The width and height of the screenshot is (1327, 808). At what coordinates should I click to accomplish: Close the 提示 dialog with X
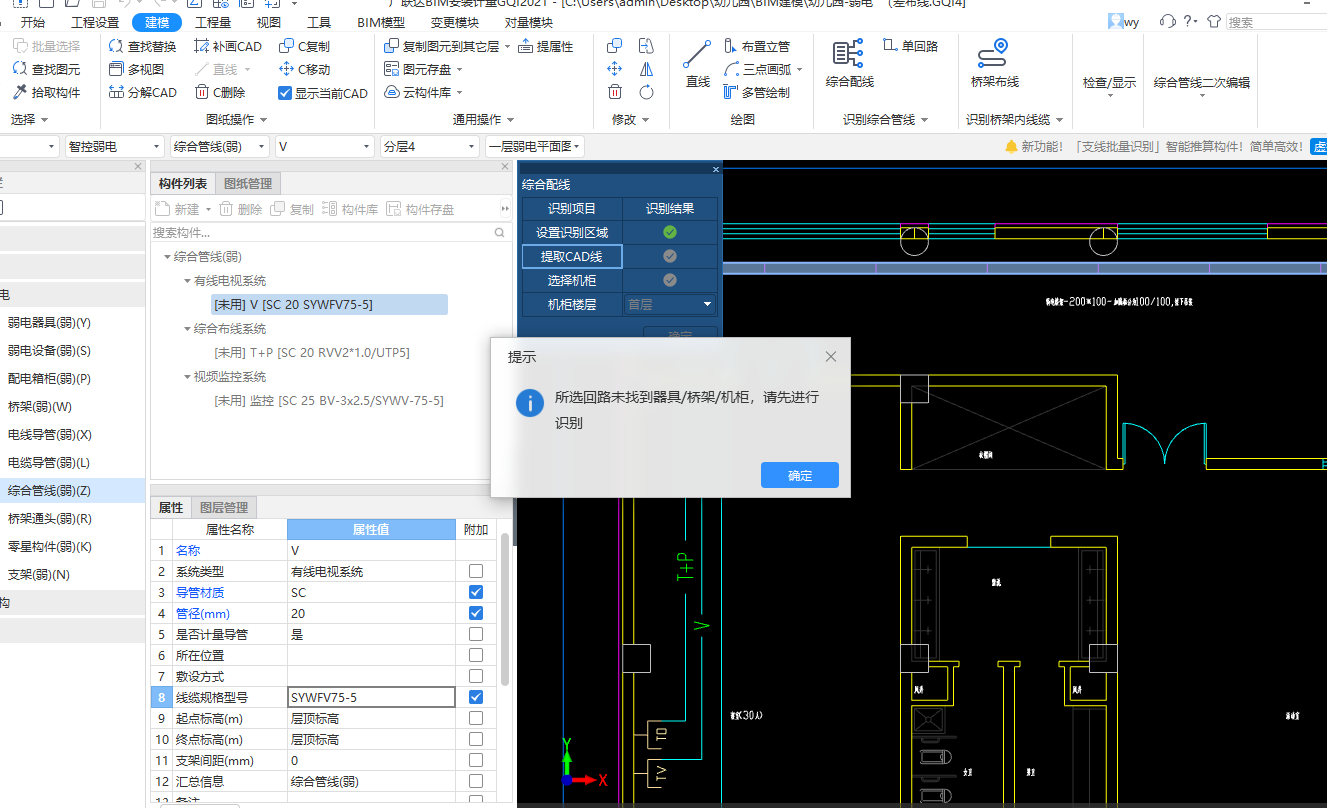point(831,356)
